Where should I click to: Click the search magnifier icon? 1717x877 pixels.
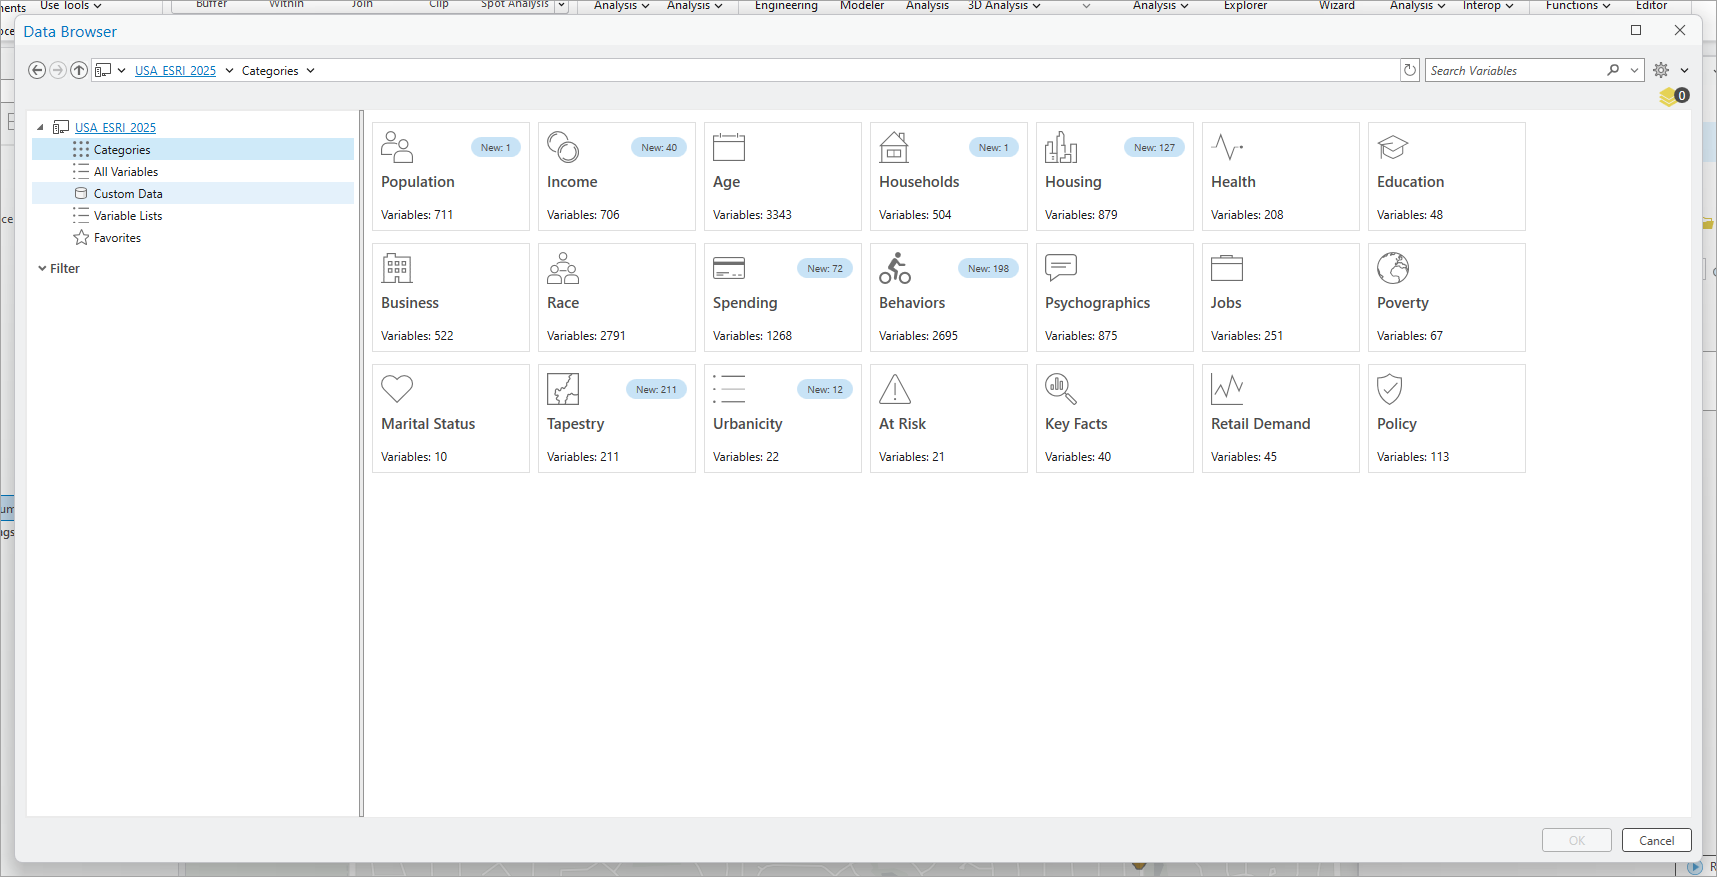tap(1613, 70)
